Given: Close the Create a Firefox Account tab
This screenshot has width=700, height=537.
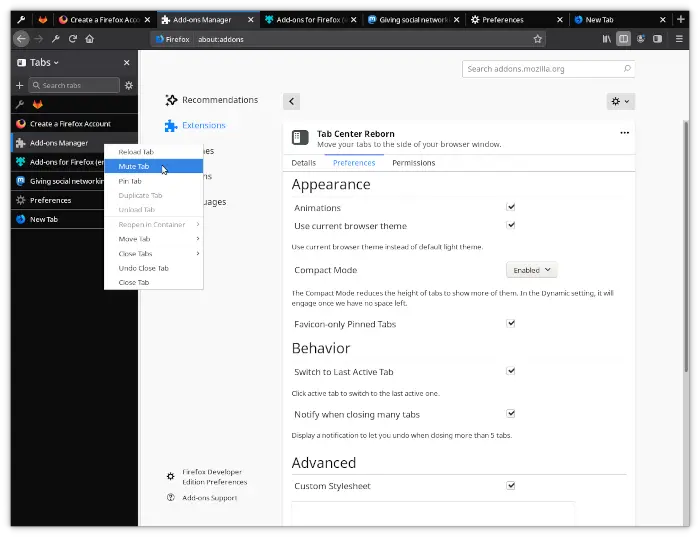Looking at the screenshot, I should [147, 20].
